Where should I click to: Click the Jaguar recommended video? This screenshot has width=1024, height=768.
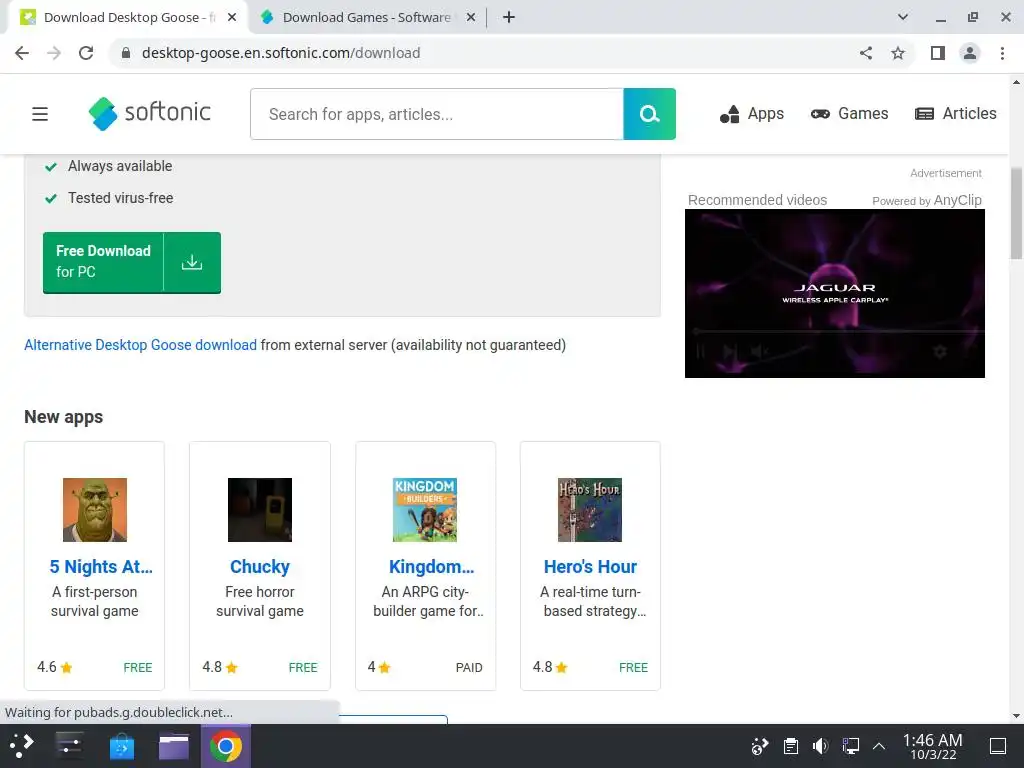(835, 293)
